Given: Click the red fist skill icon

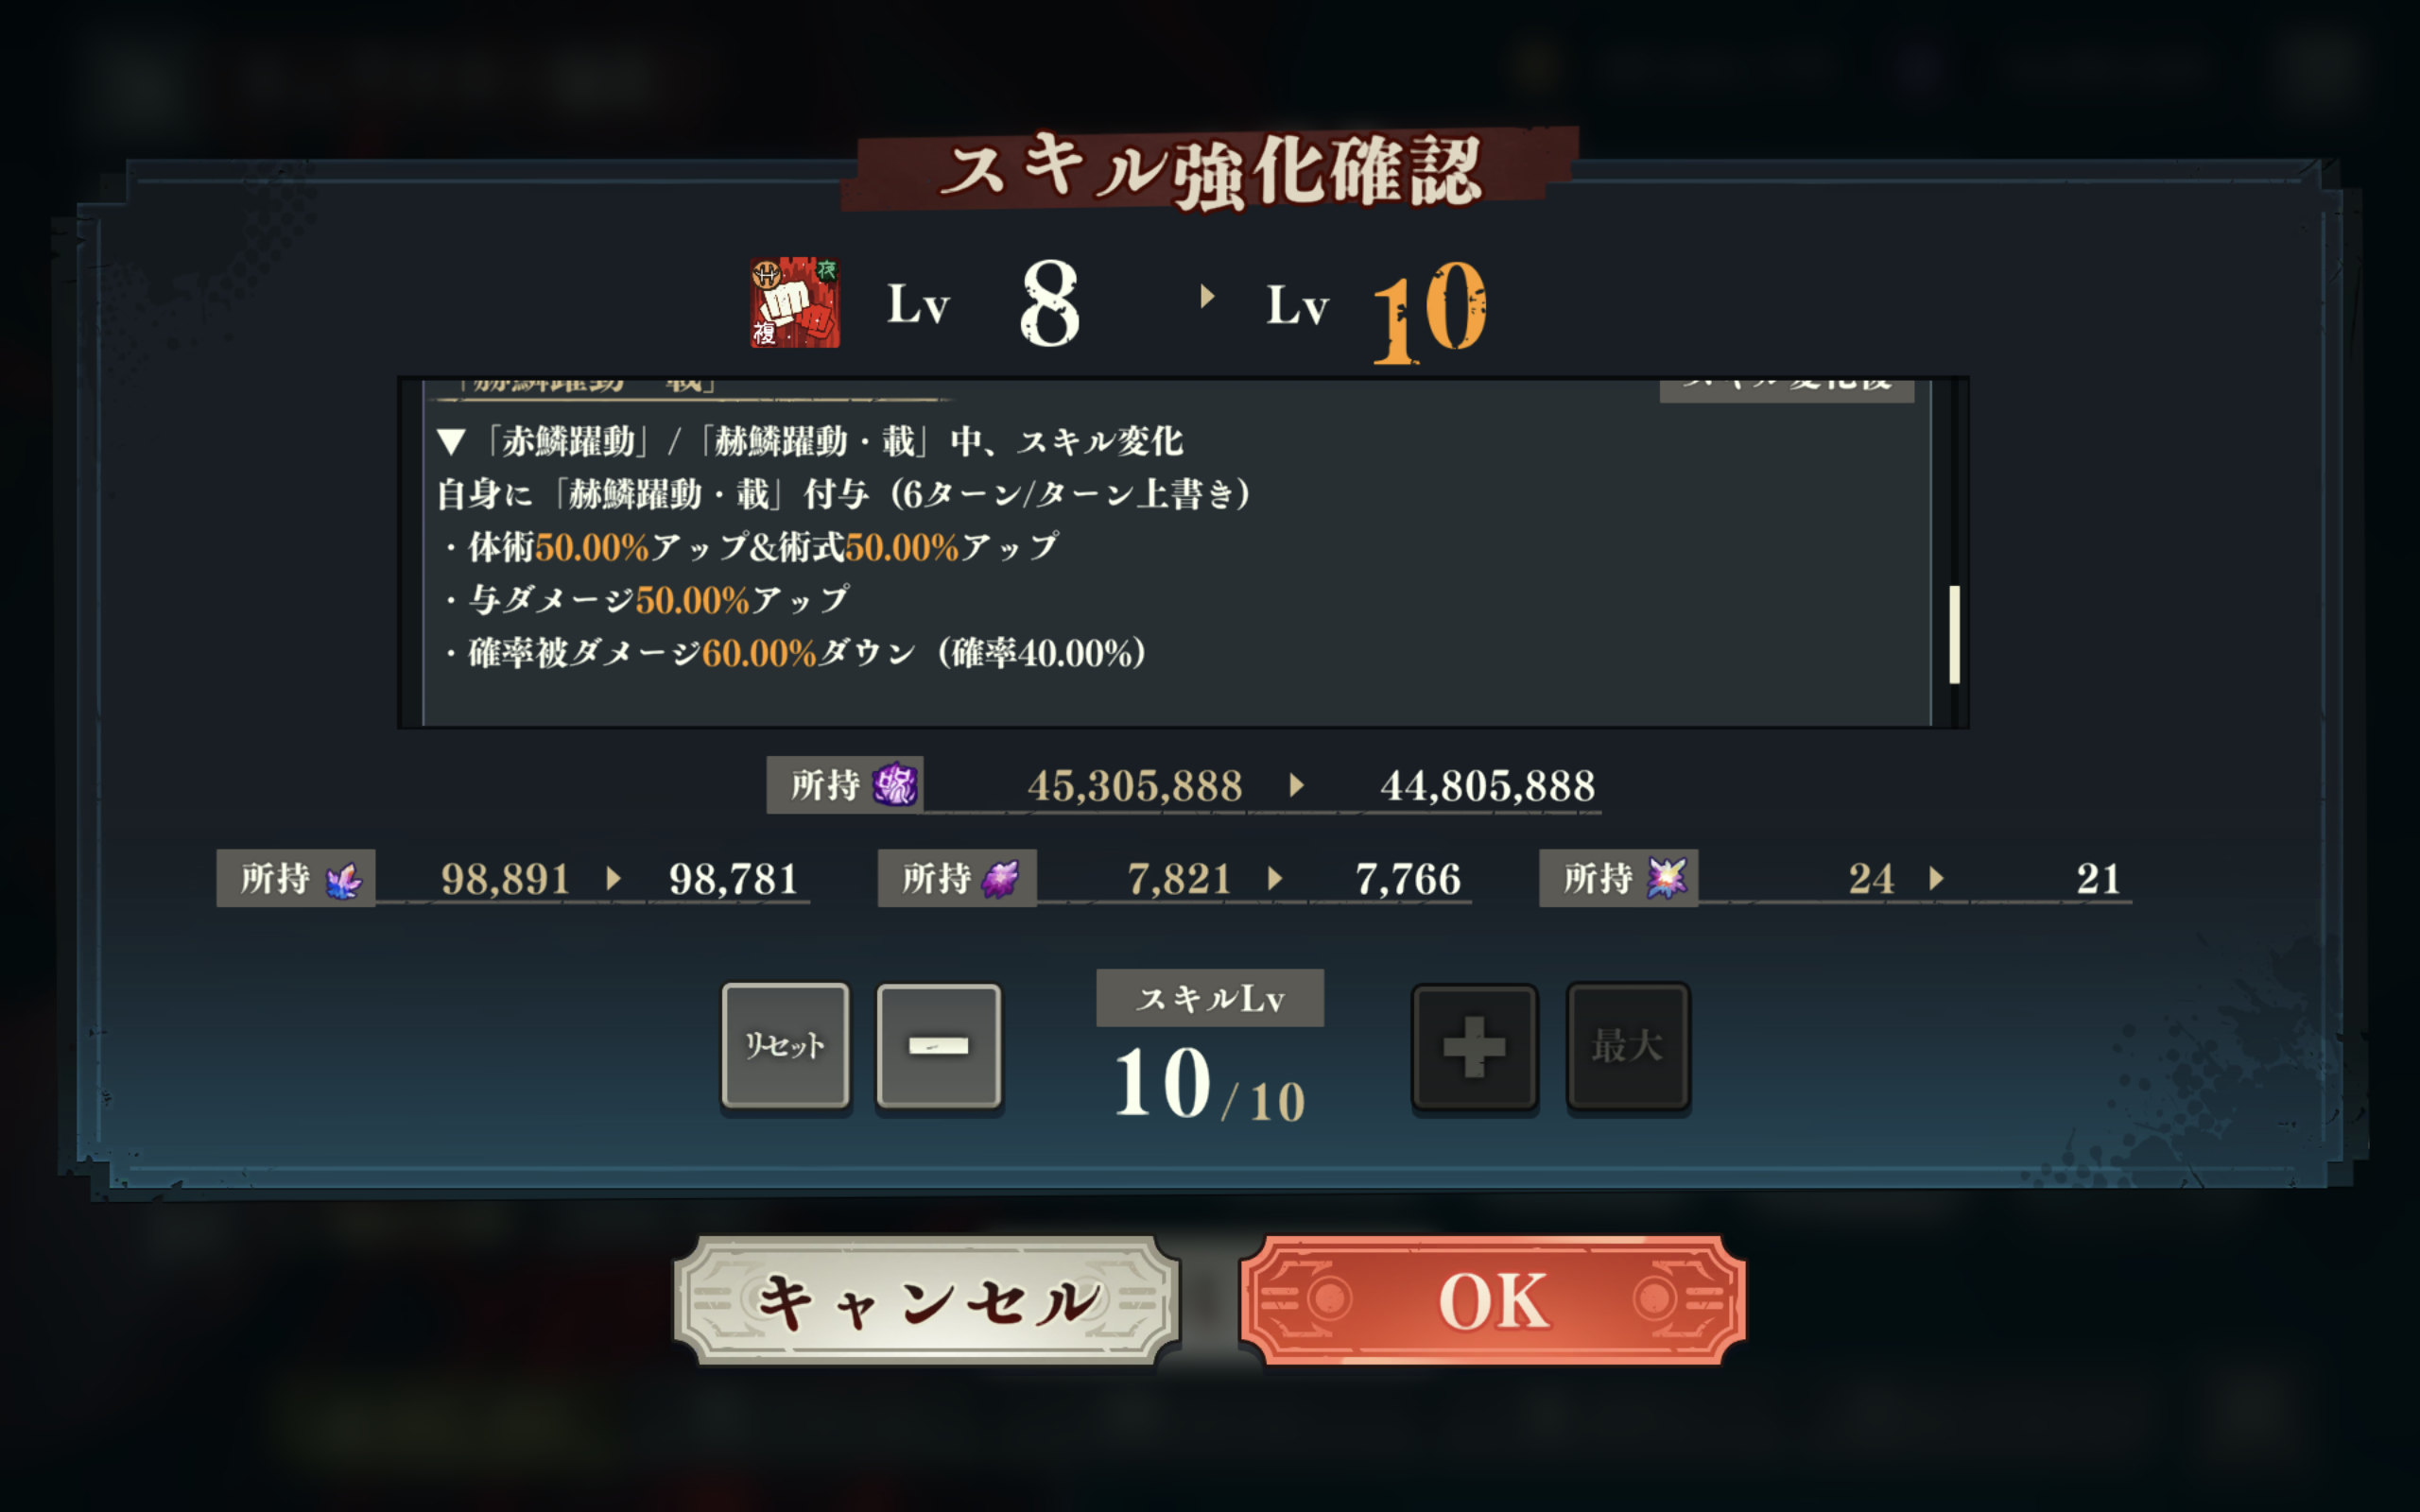Looking at the screenshot, I should [x=795, y=303].
